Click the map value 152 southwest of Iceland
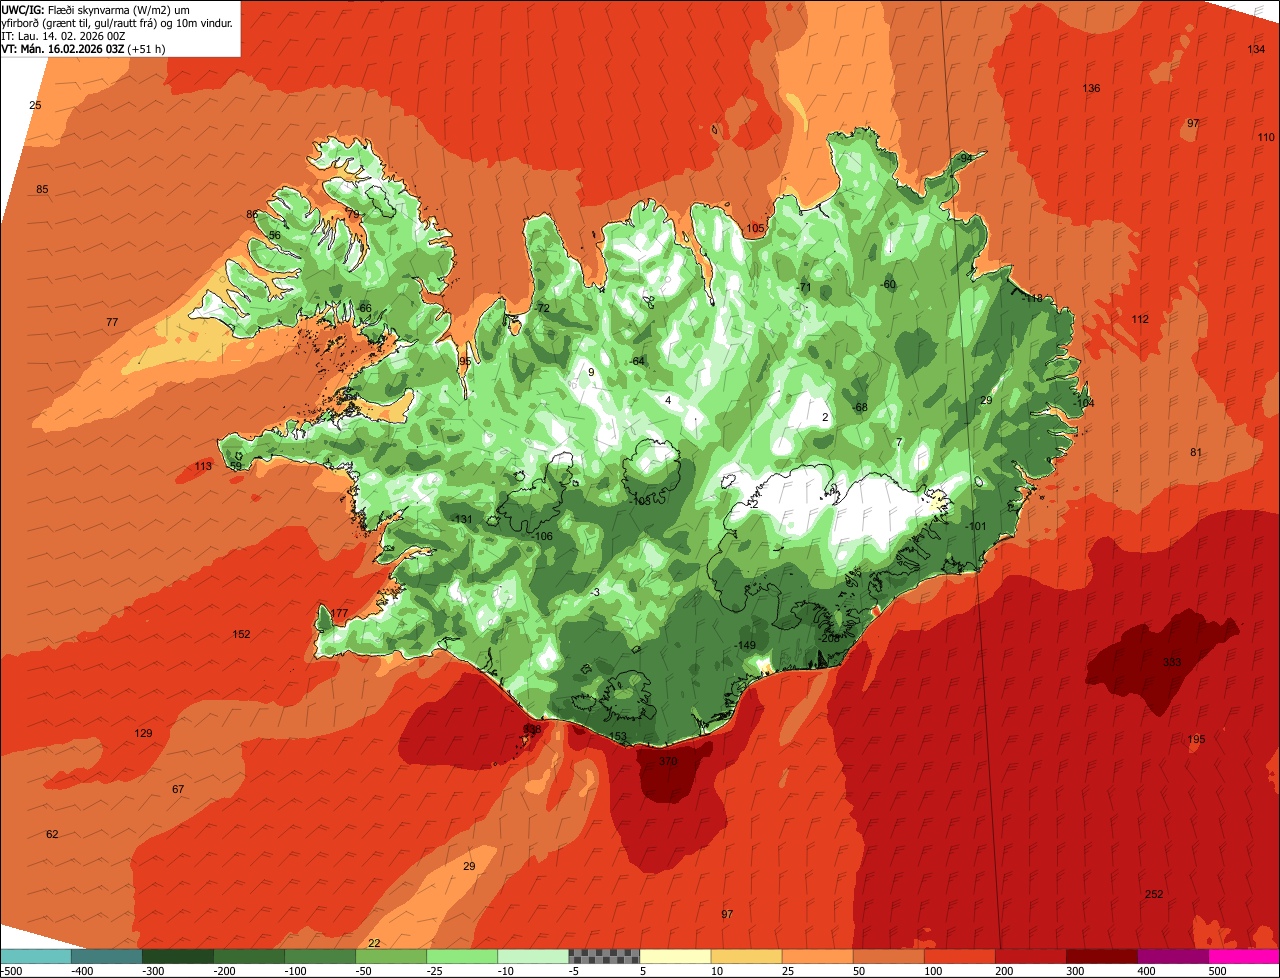Viewport: 1280px width, 978px height. click(x=241, y=634)
